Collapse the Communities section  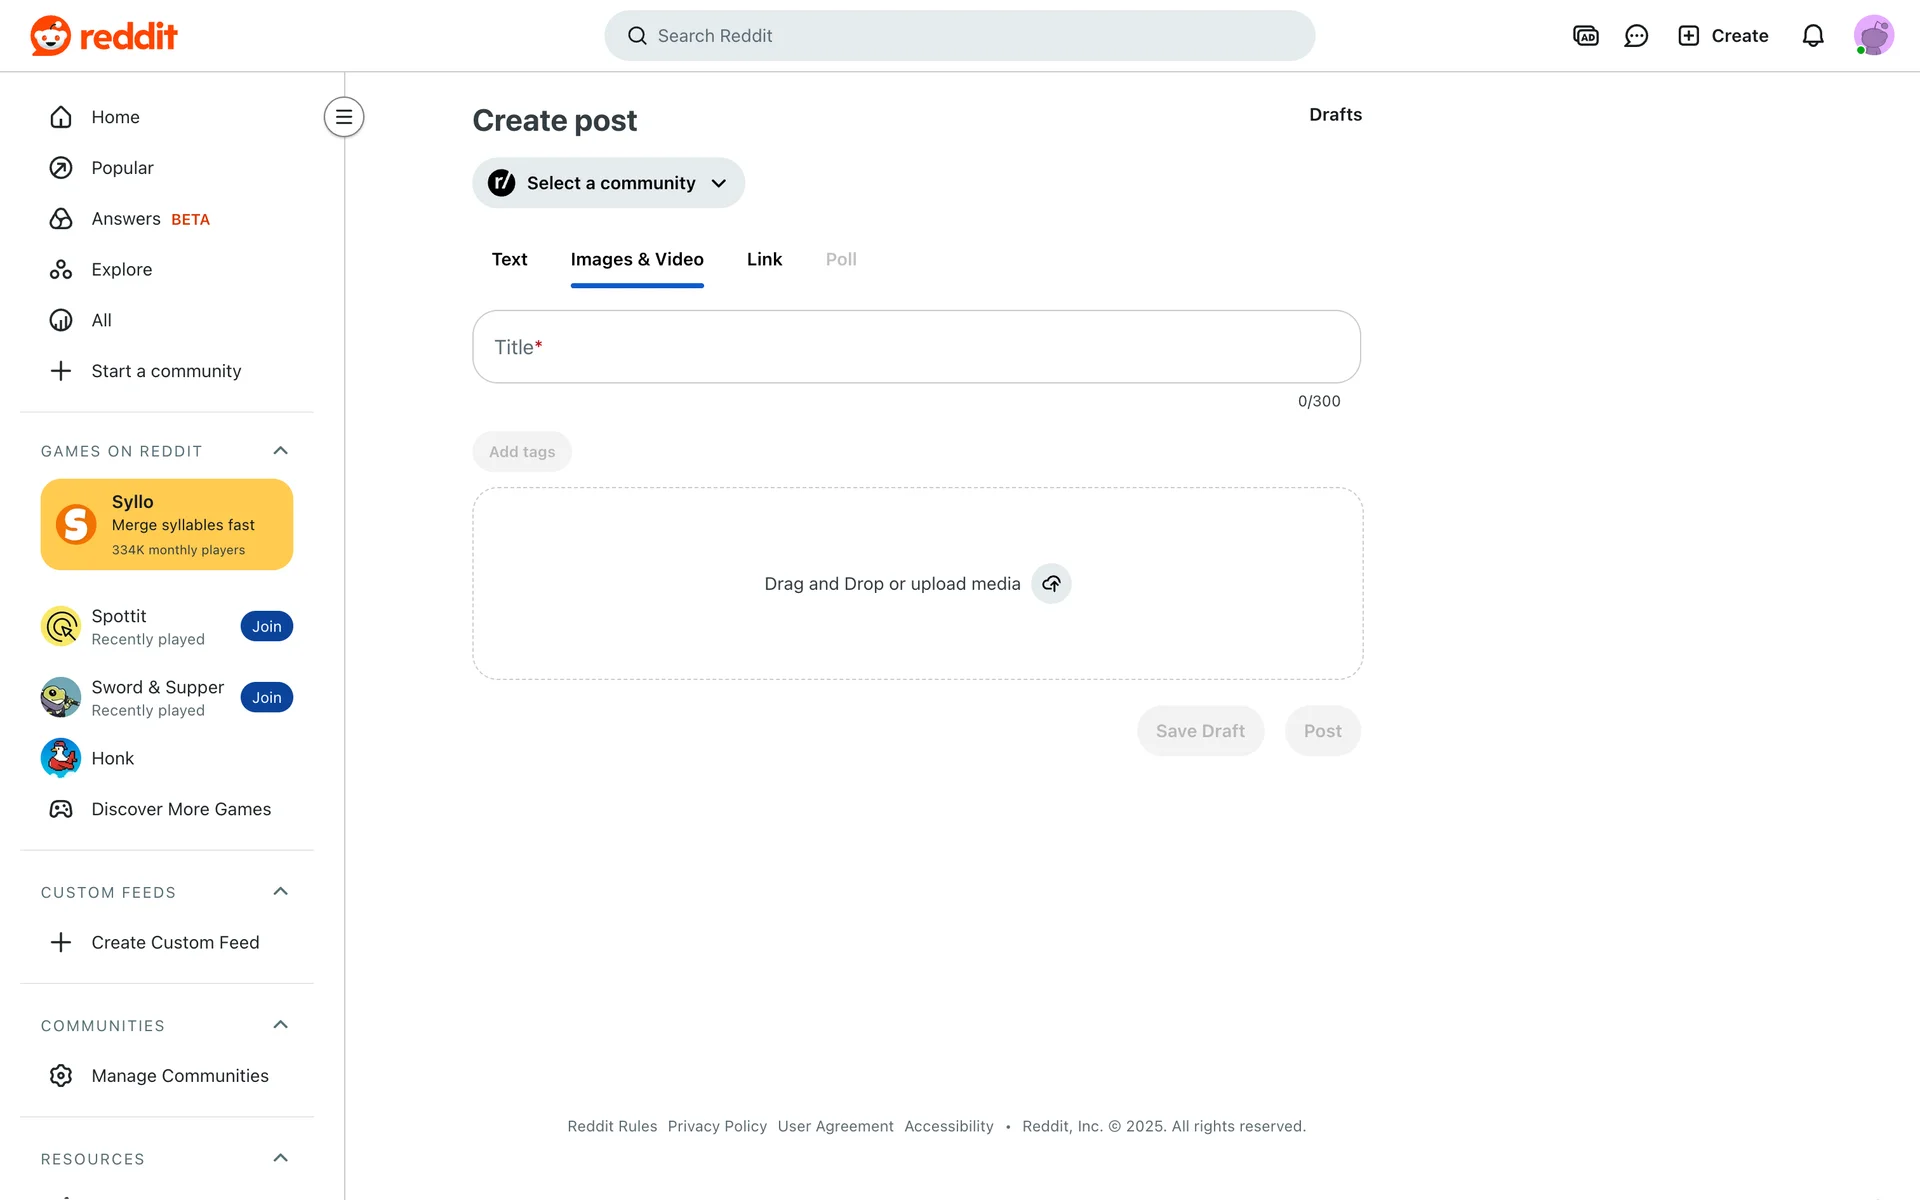(x=280, y=1025)
